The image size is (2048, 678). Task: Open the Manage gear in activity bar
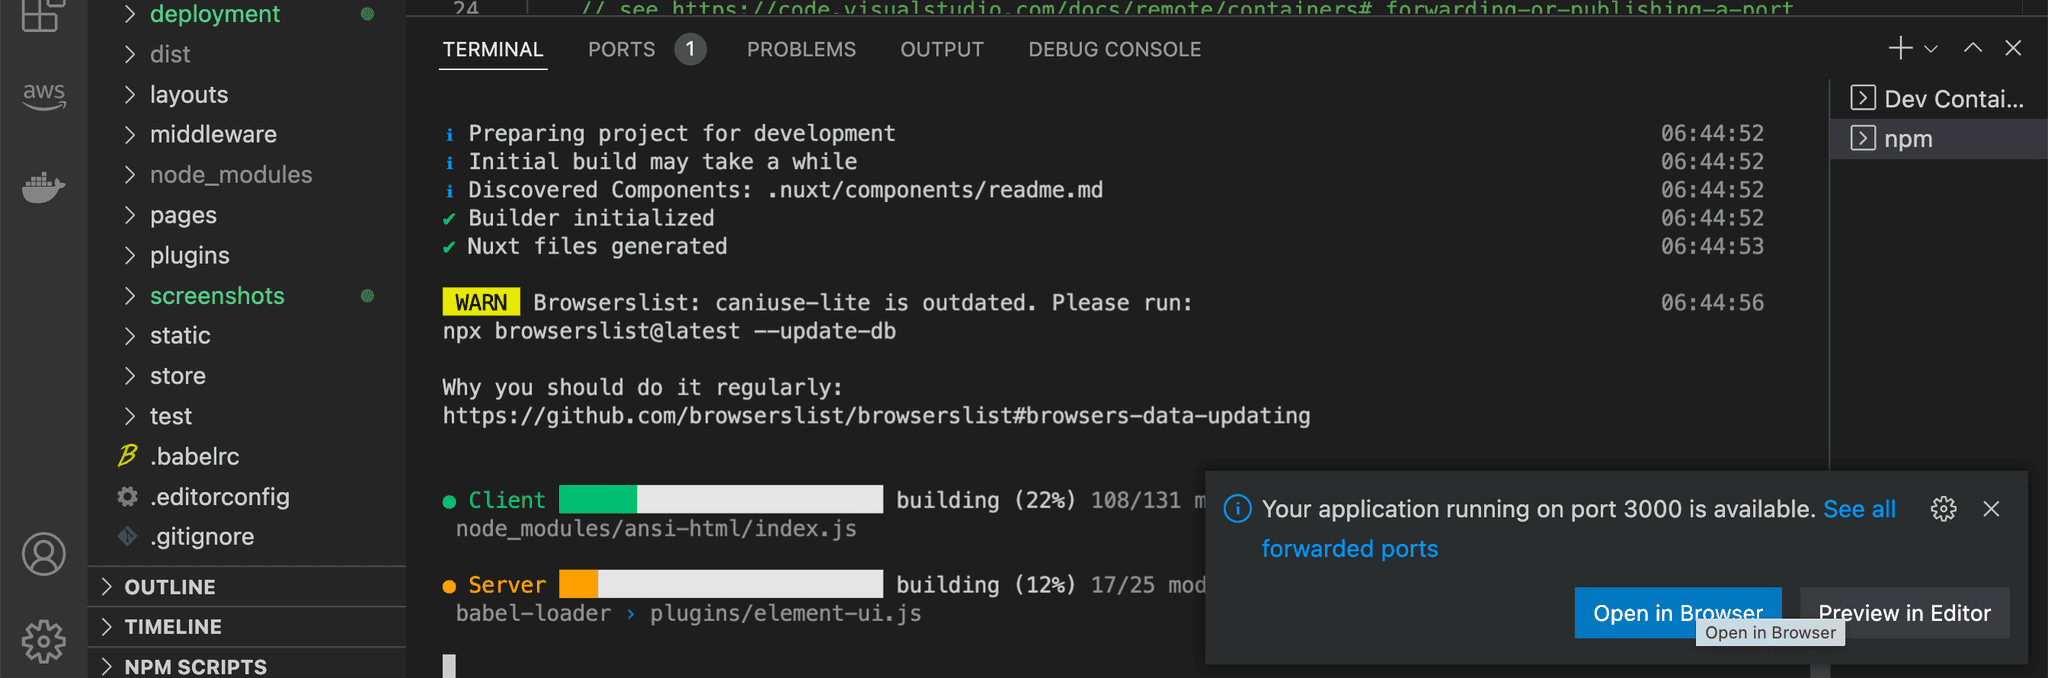click(x=44, y=641)
